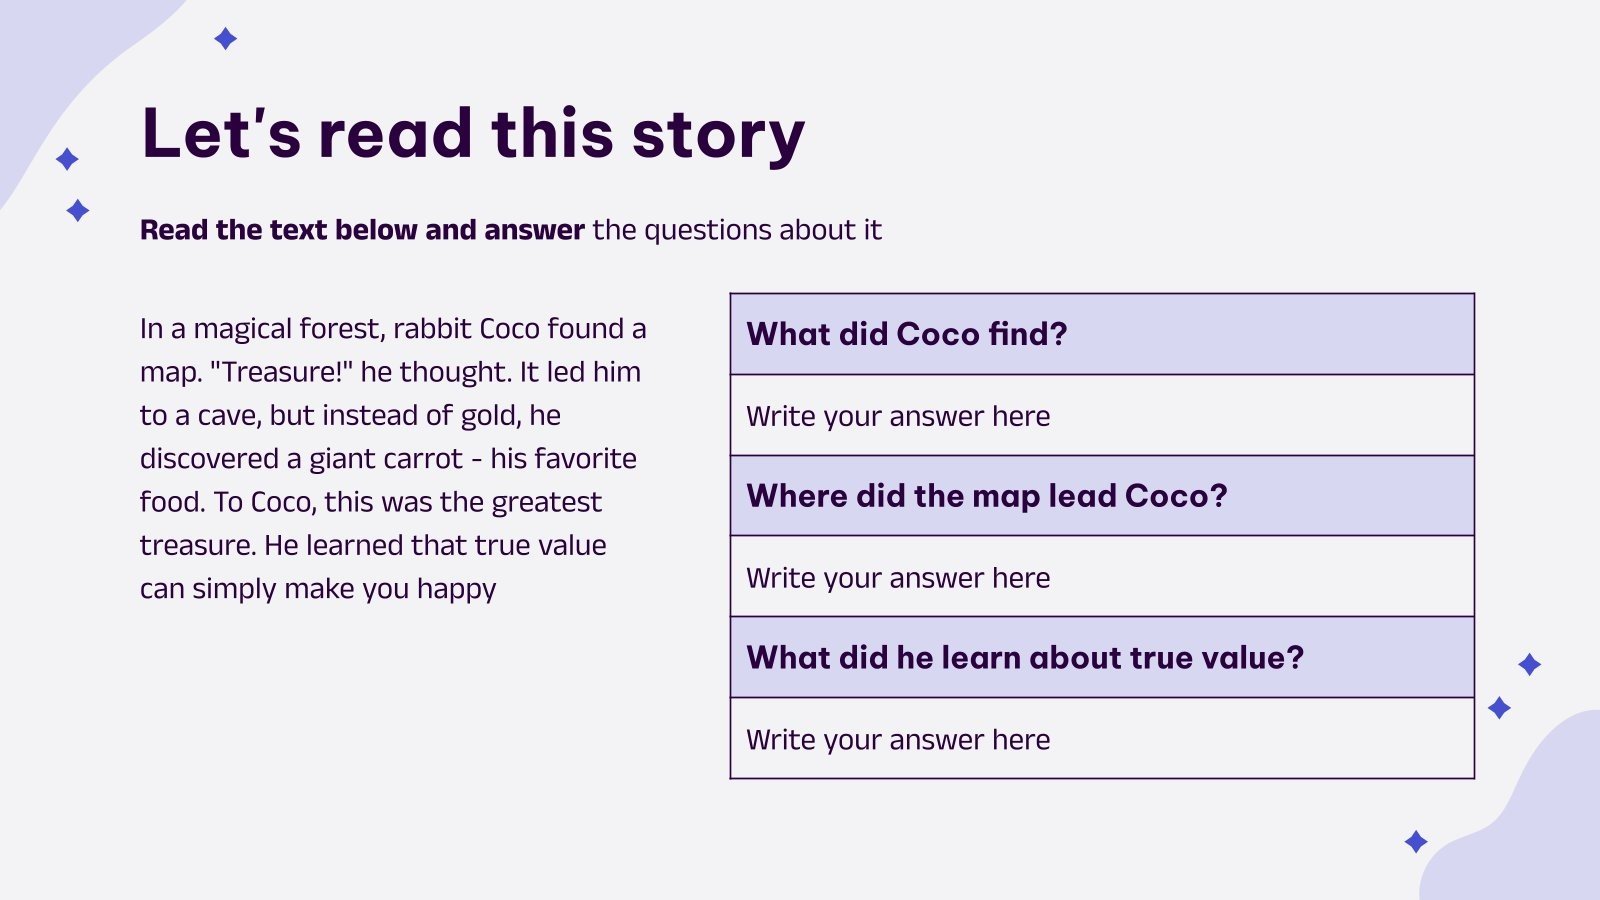
Task: Click the star sparkle above the title
Action: pos(226,39)
